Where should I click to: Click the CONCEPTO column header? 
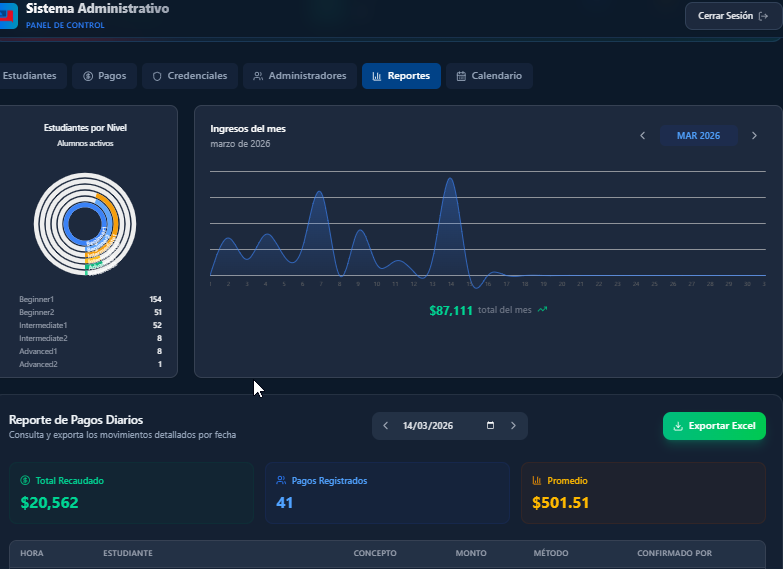[375, 554]
